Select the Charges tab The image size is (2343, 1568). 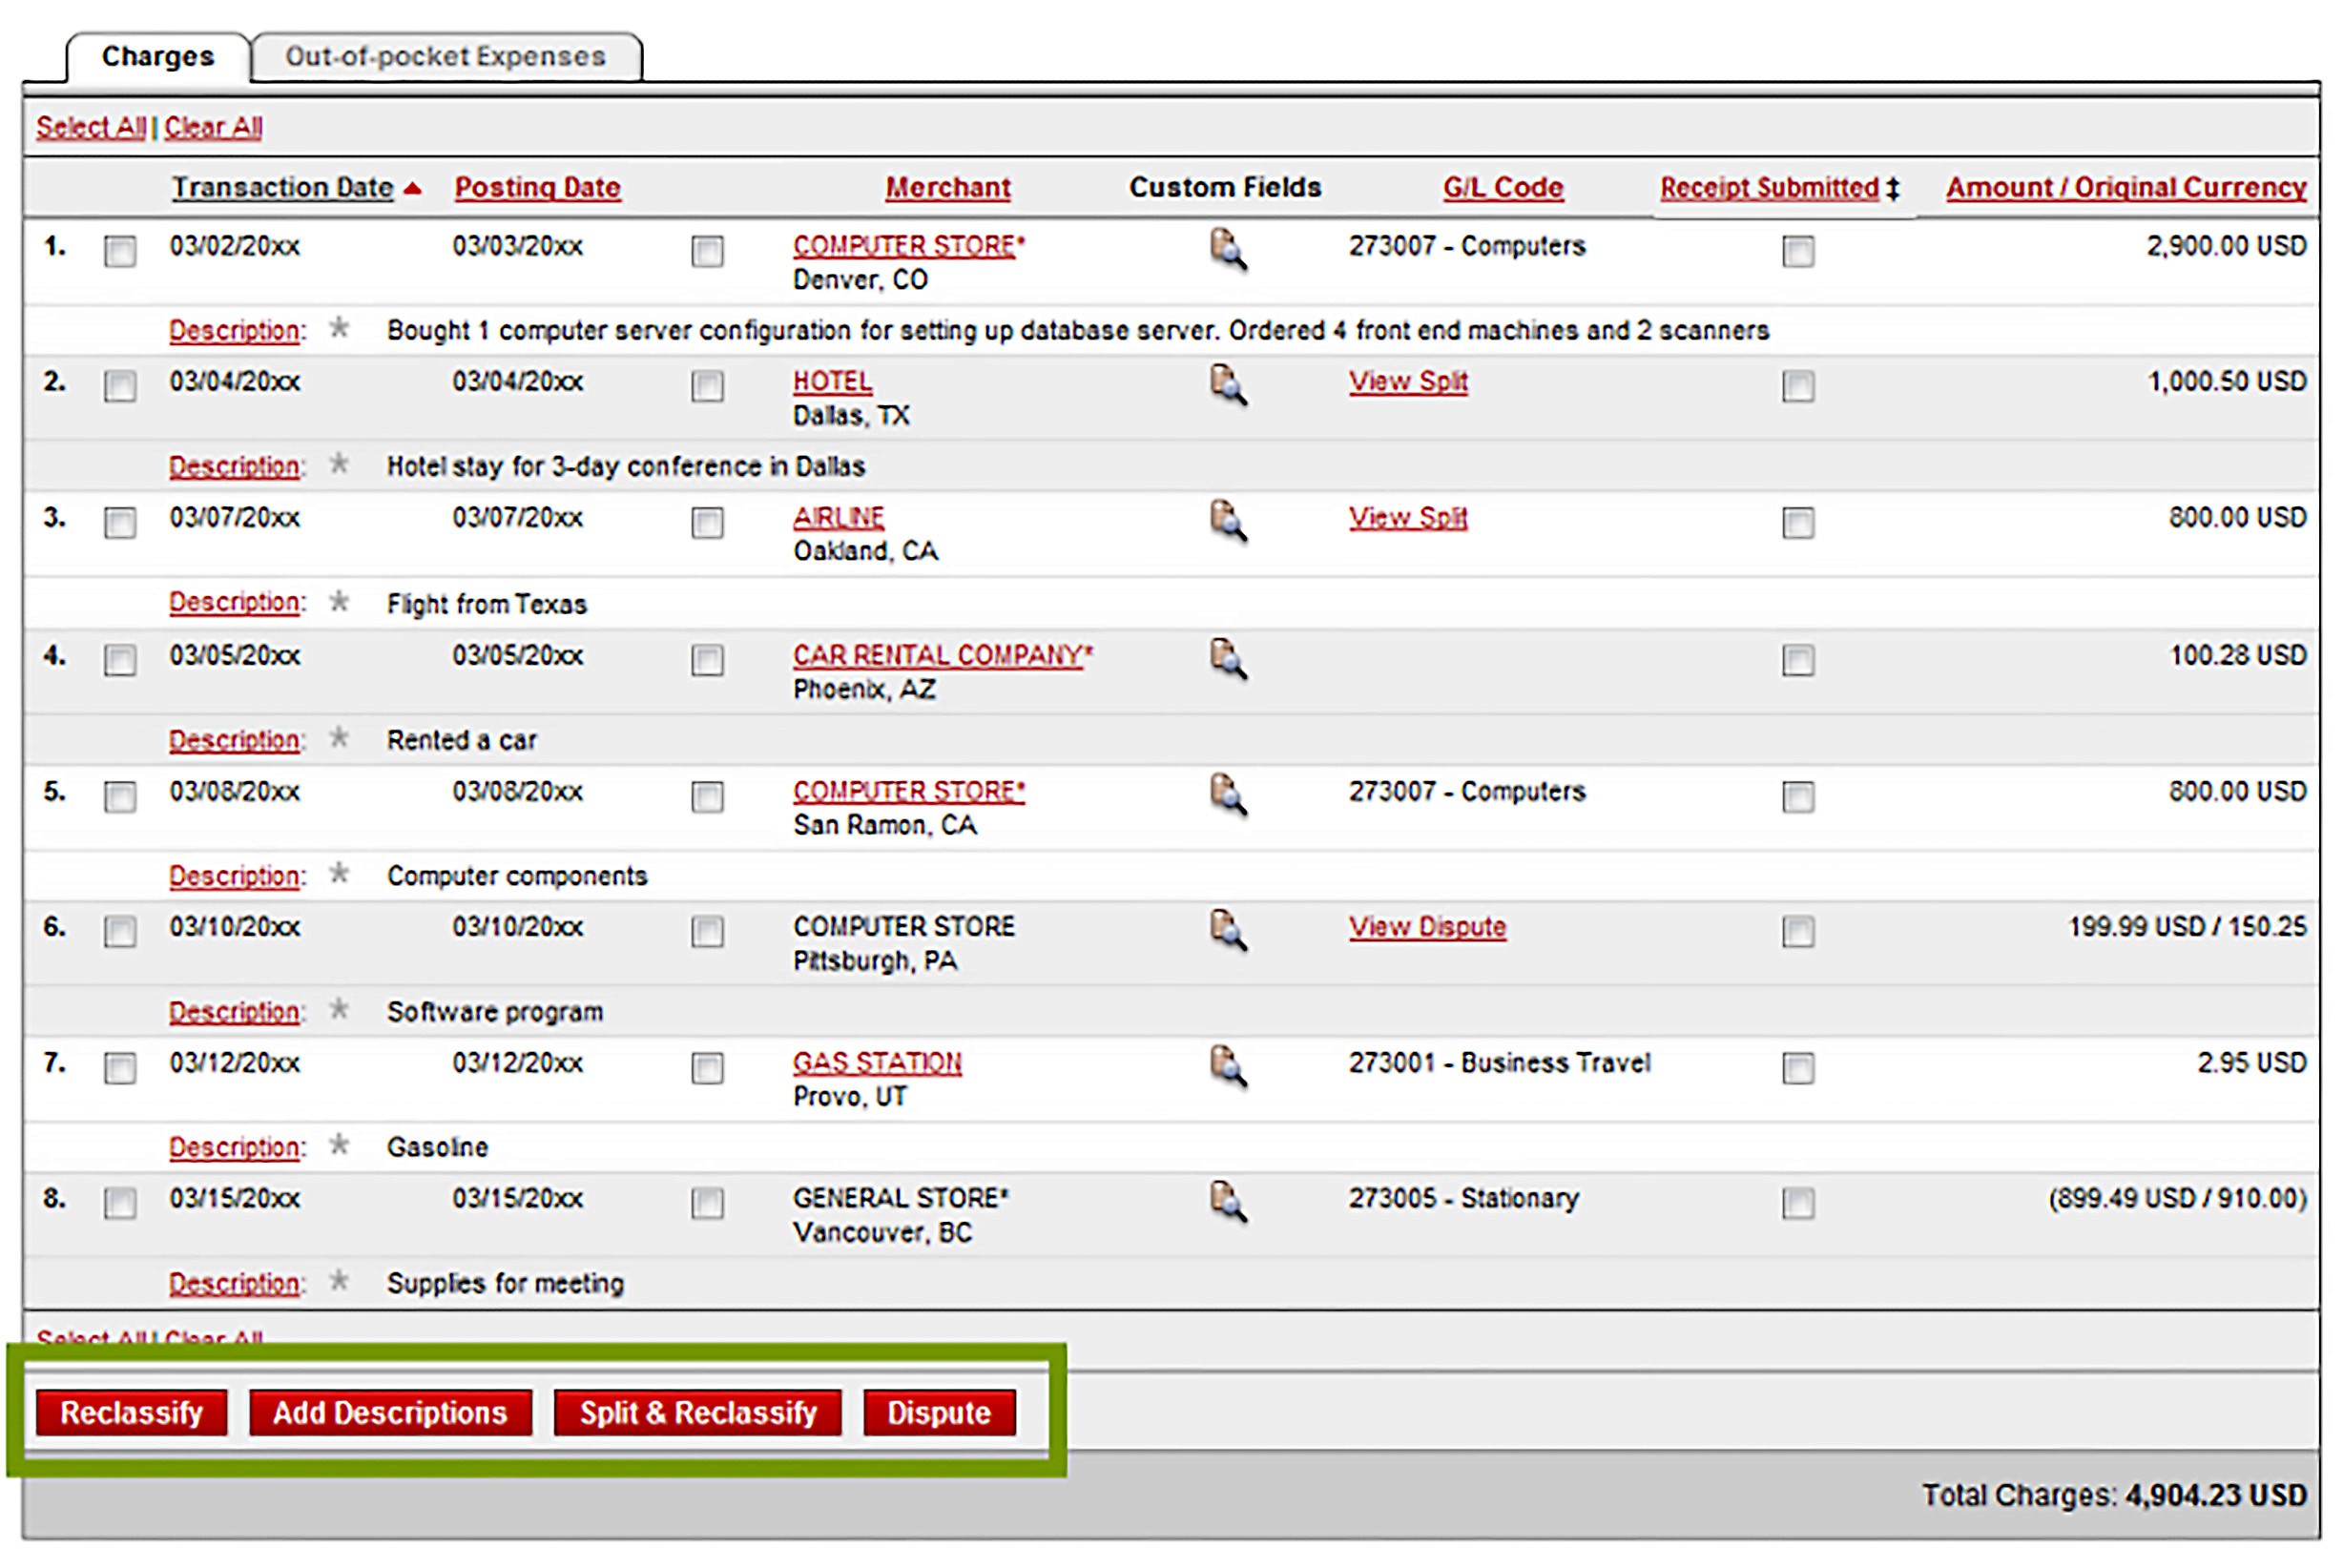pos(158,57)
